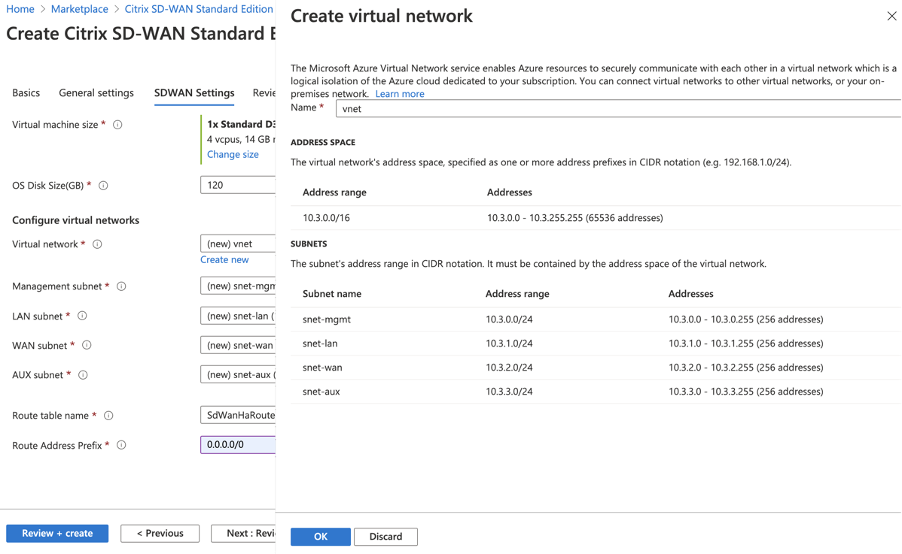Click Create new virtual network link
Viewport: 902px width, 554px height.
point(224,259)
